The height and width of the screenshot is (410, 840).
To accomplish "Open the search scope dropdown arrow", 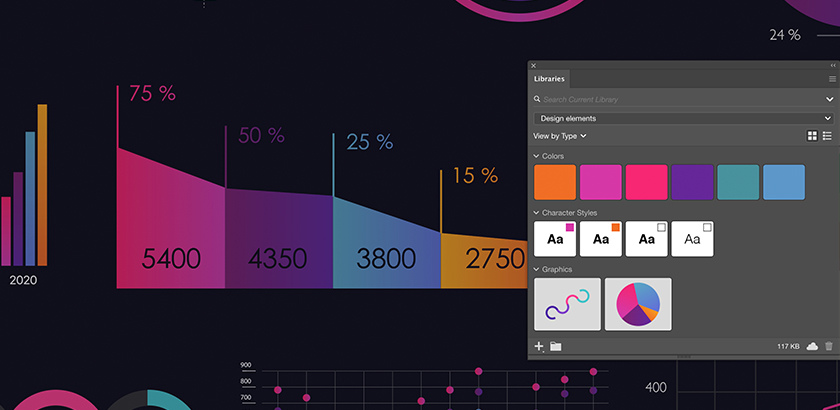I will pyautogui.click(x=829, y=99).
